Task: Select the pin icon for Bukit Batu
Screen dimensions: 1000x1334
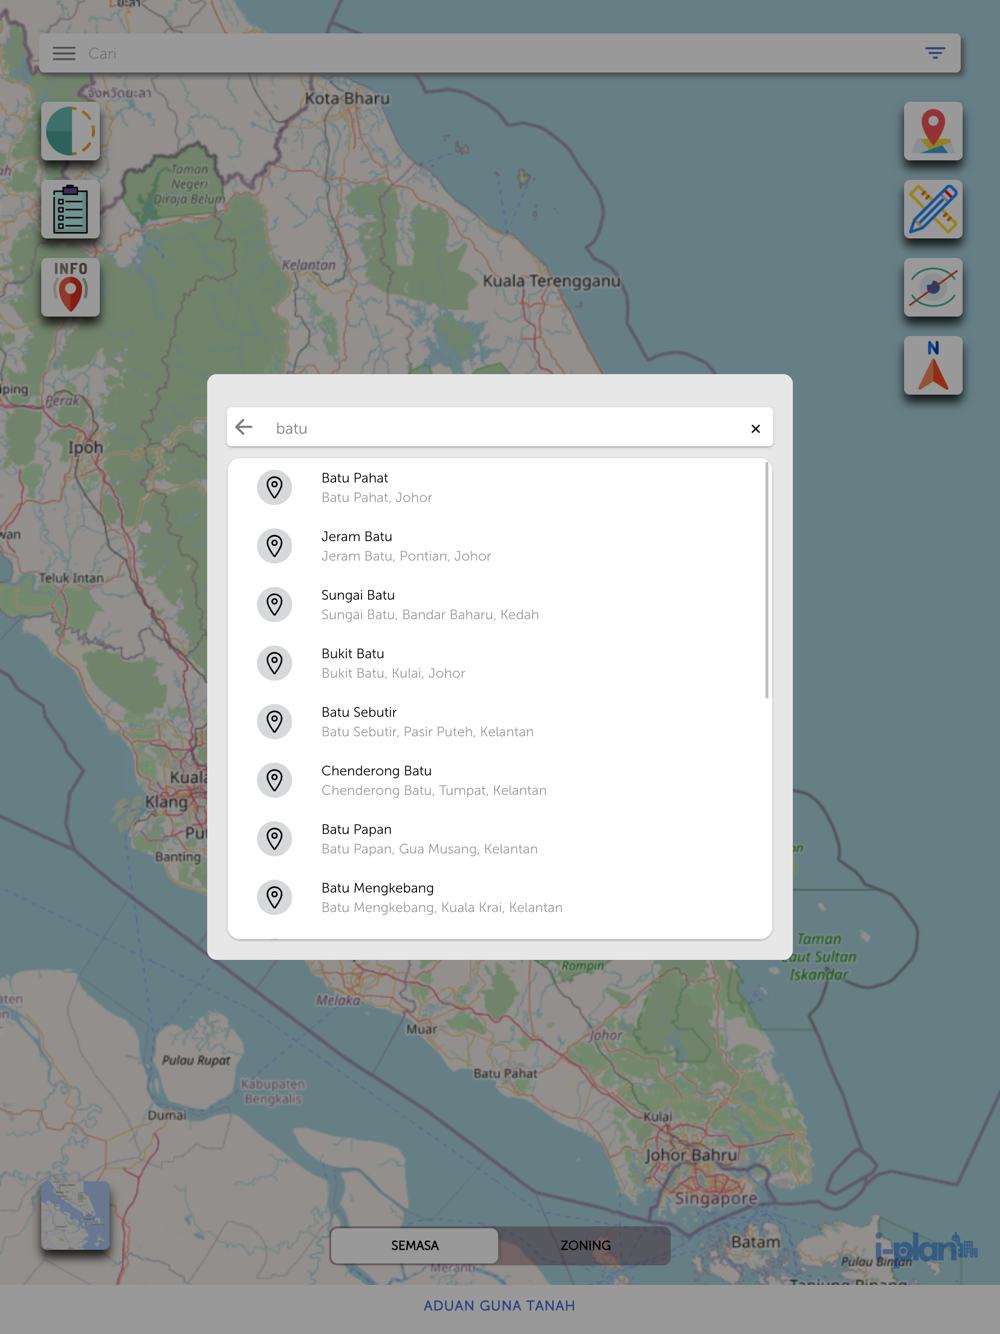Action: pos(274,663)
